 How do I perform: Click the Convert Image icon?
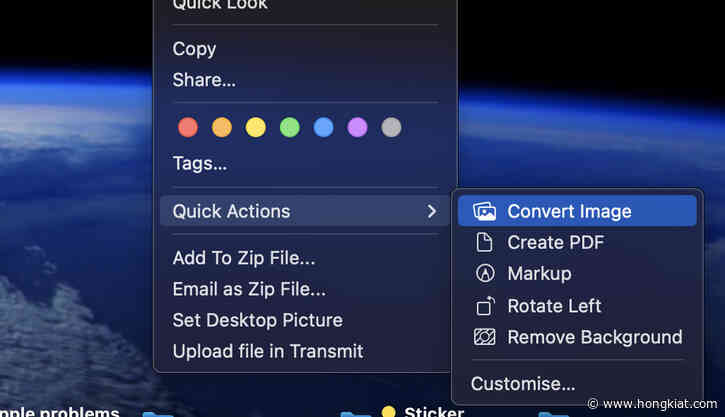point(484,211)
